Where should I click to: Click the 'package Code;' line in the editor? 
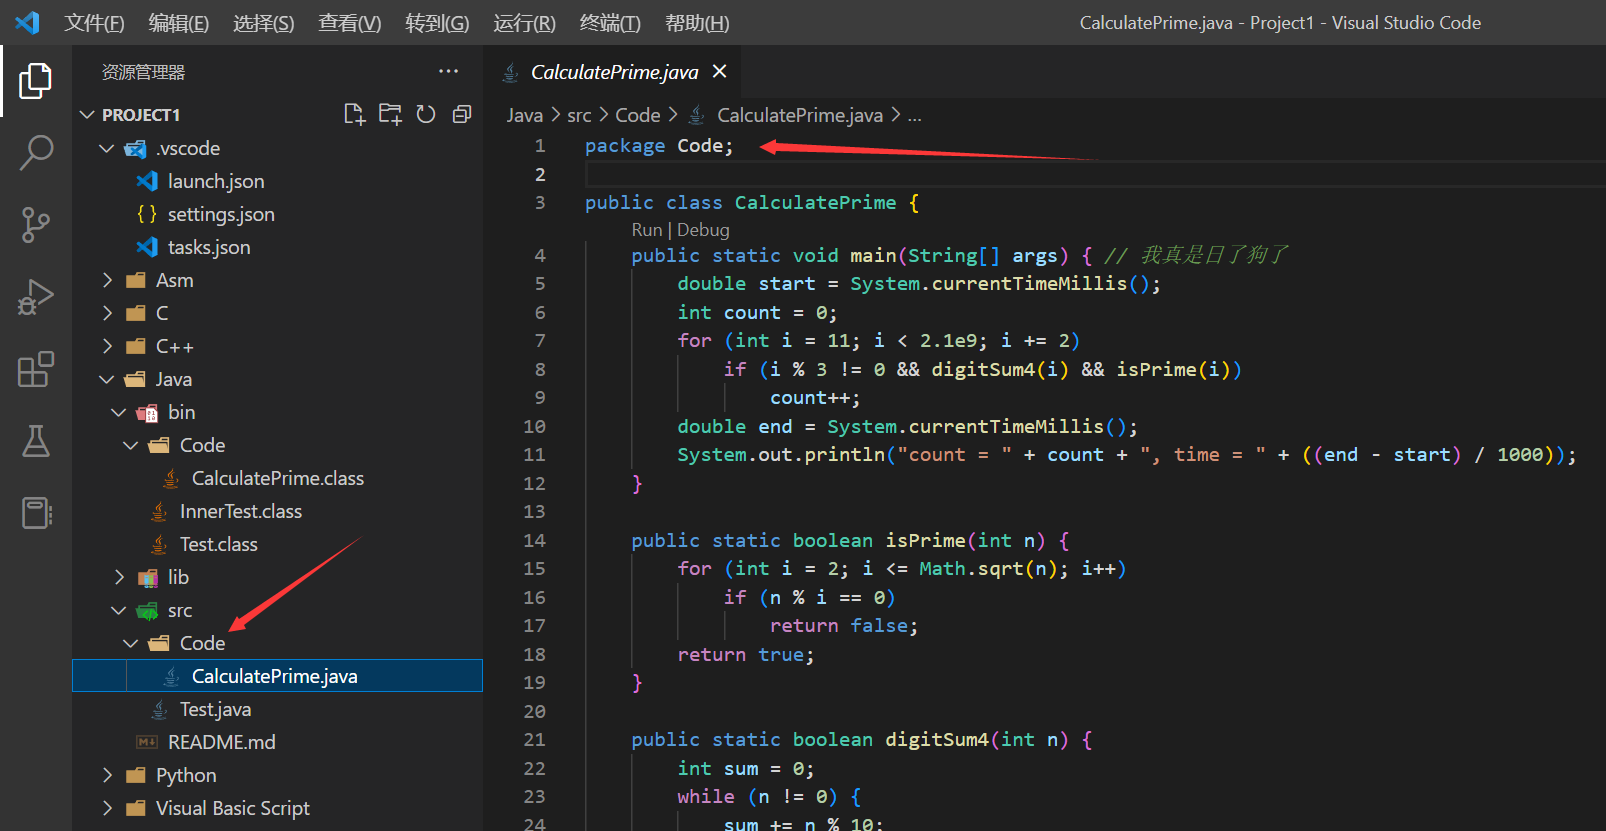point(659,146)
